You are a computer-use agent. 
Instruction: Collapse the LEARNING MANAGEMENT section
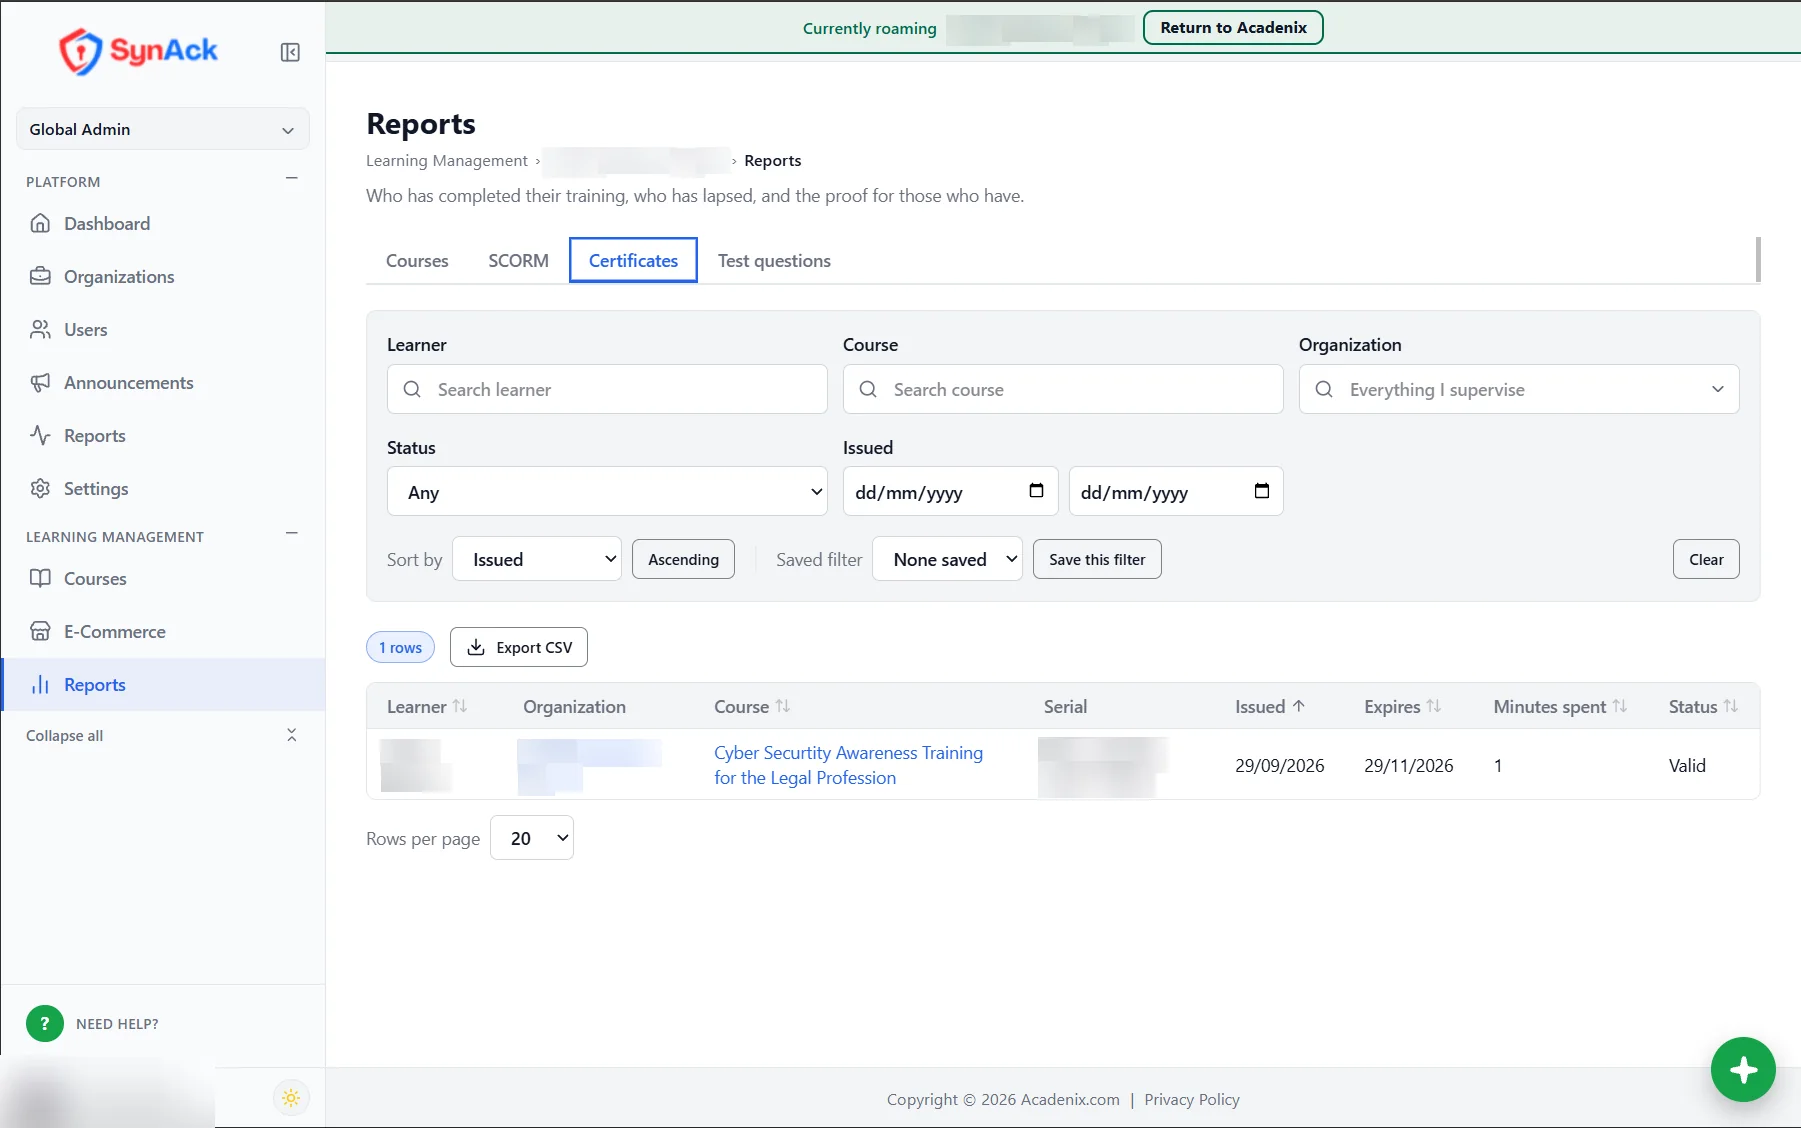coord(292,534)
